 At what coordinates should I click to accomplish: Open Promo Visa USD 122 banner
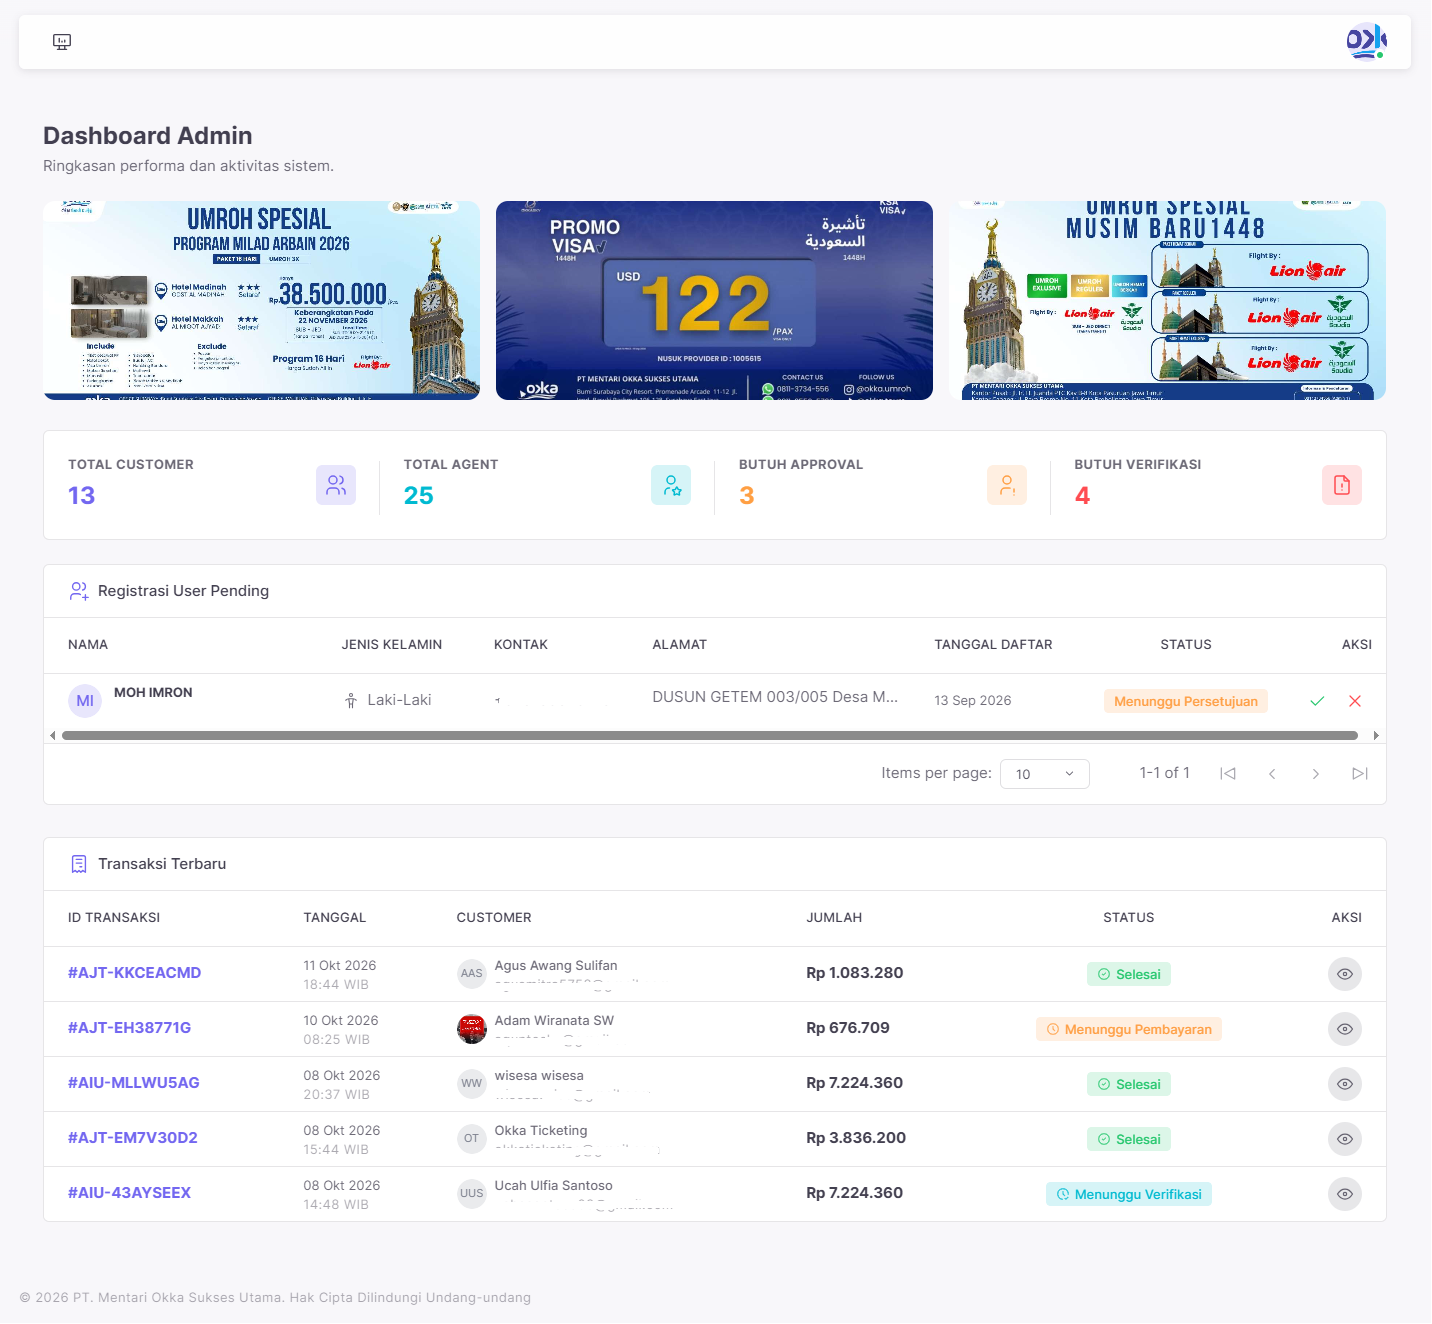[714, 300]
